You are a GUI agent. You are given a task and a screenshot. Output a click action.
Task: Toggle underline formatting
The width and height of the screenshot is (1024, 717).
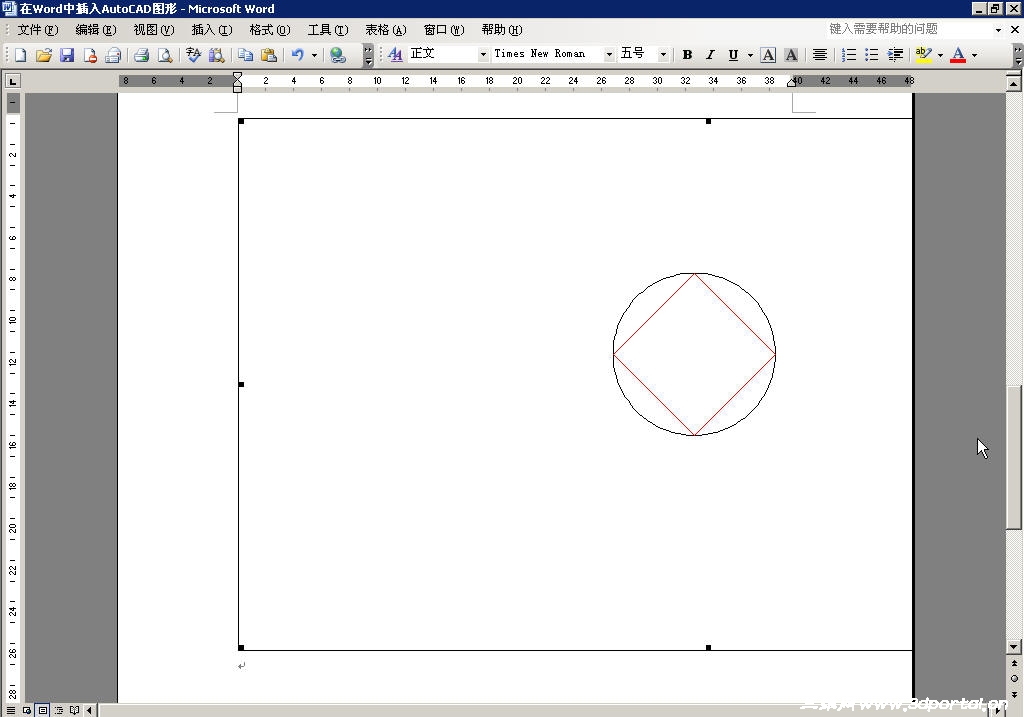point(733,55)
